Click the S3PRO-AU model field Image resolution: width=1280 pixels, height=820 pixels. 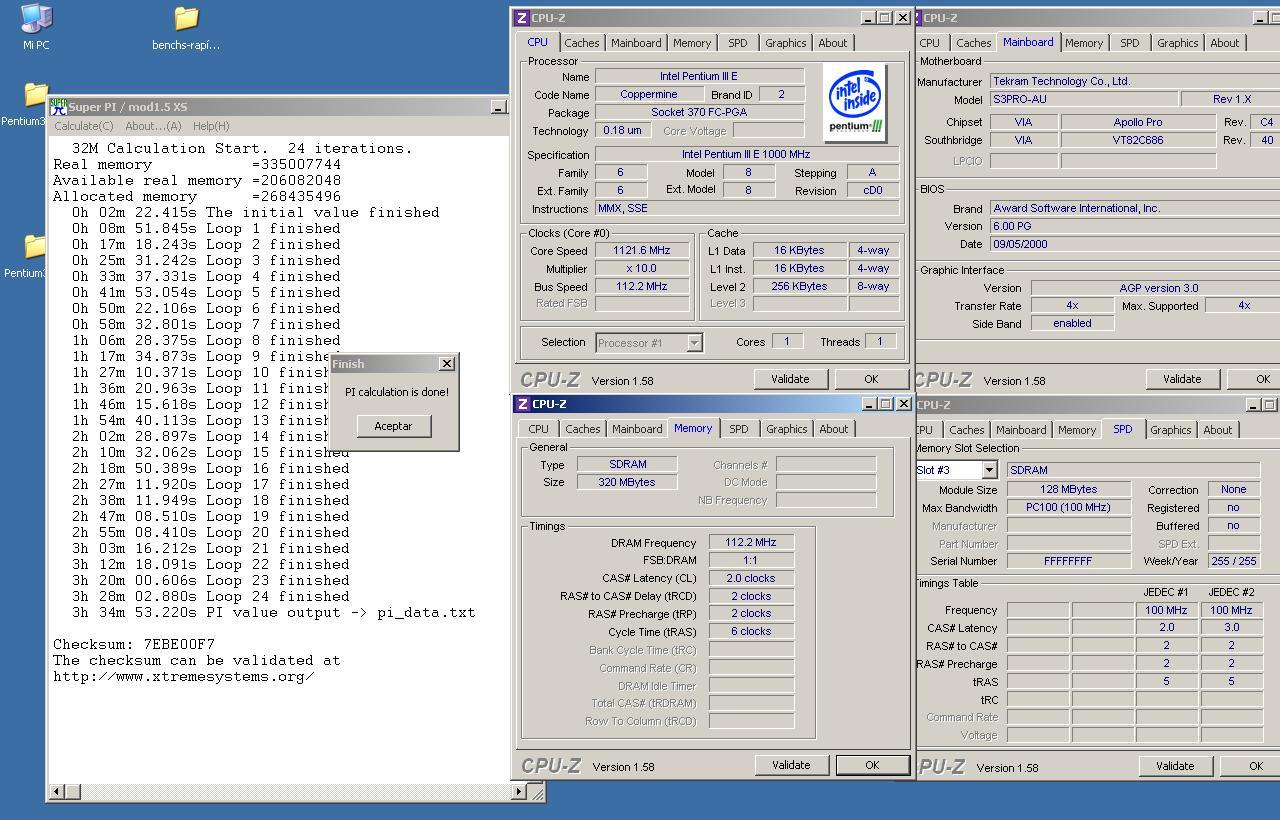[1083, 100]
